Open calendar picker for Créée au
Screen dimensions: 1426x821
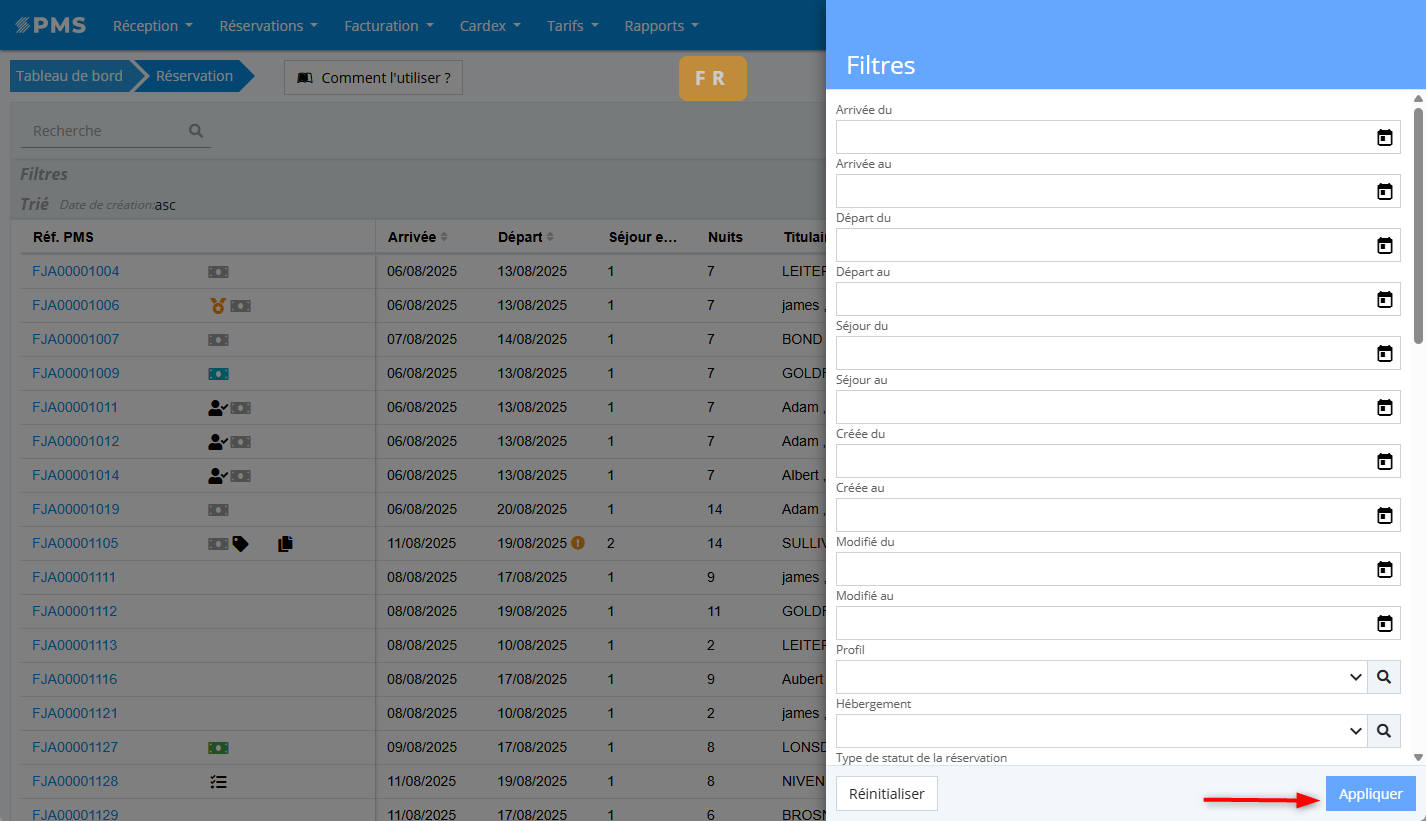tap(1384, 516)
